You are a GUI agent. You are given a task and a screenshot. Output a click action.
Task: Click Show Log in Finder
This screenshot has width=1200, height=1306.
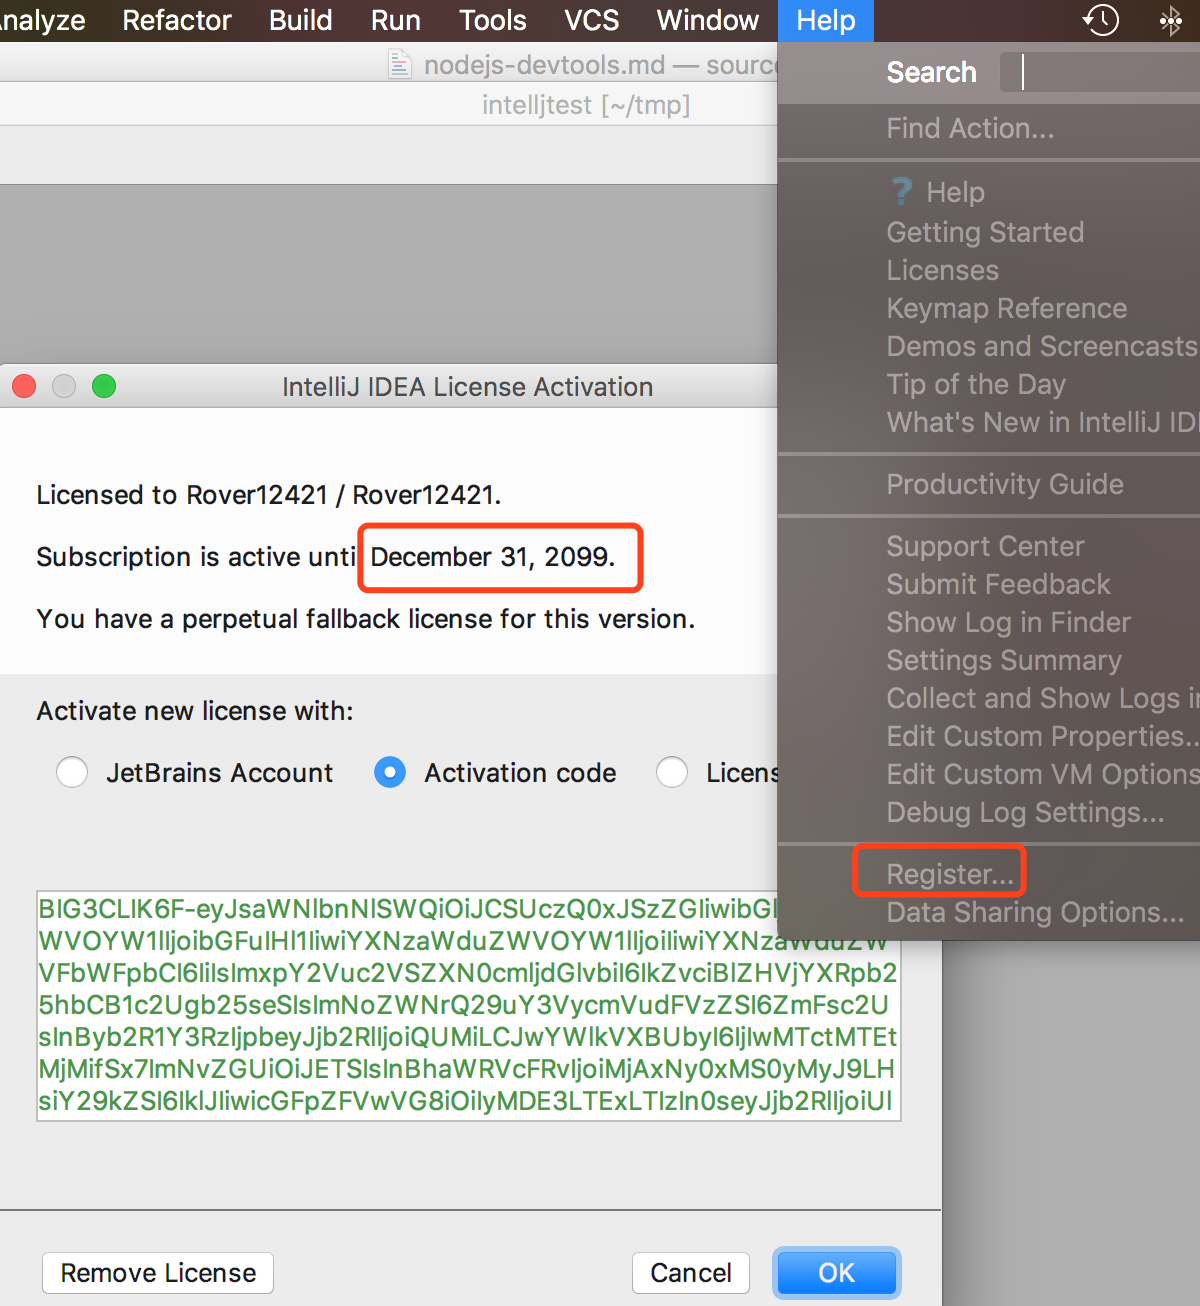pyautogui.click(x=1008, y=622)
